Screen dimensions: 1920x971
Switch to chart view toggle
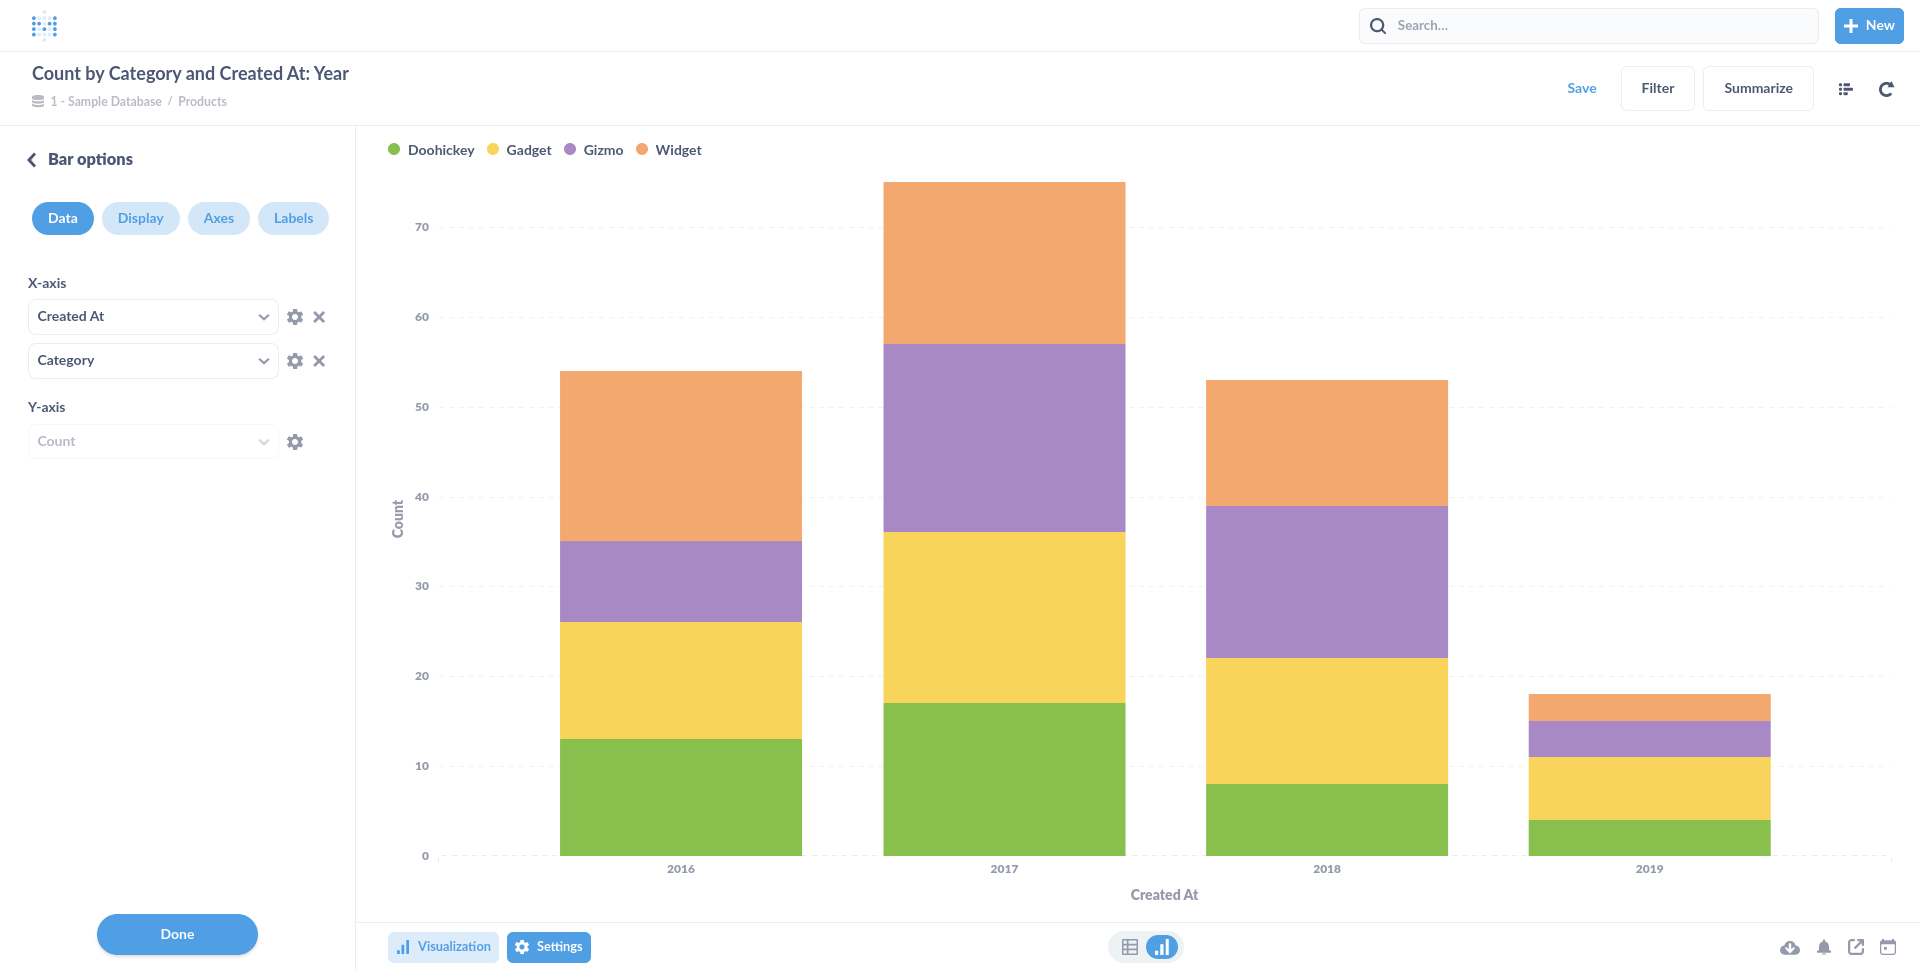(1162, 947)
